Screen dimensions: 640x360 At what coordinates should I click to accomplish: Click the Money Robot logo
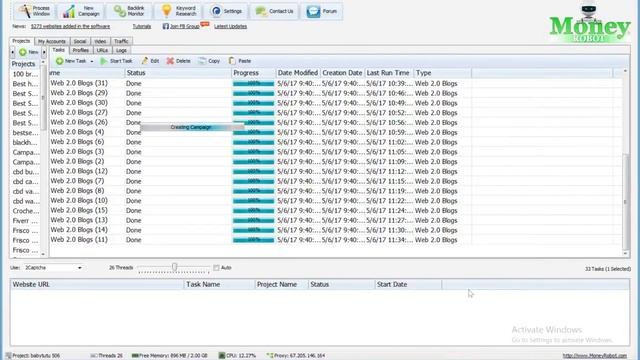[x=590, y=23]
